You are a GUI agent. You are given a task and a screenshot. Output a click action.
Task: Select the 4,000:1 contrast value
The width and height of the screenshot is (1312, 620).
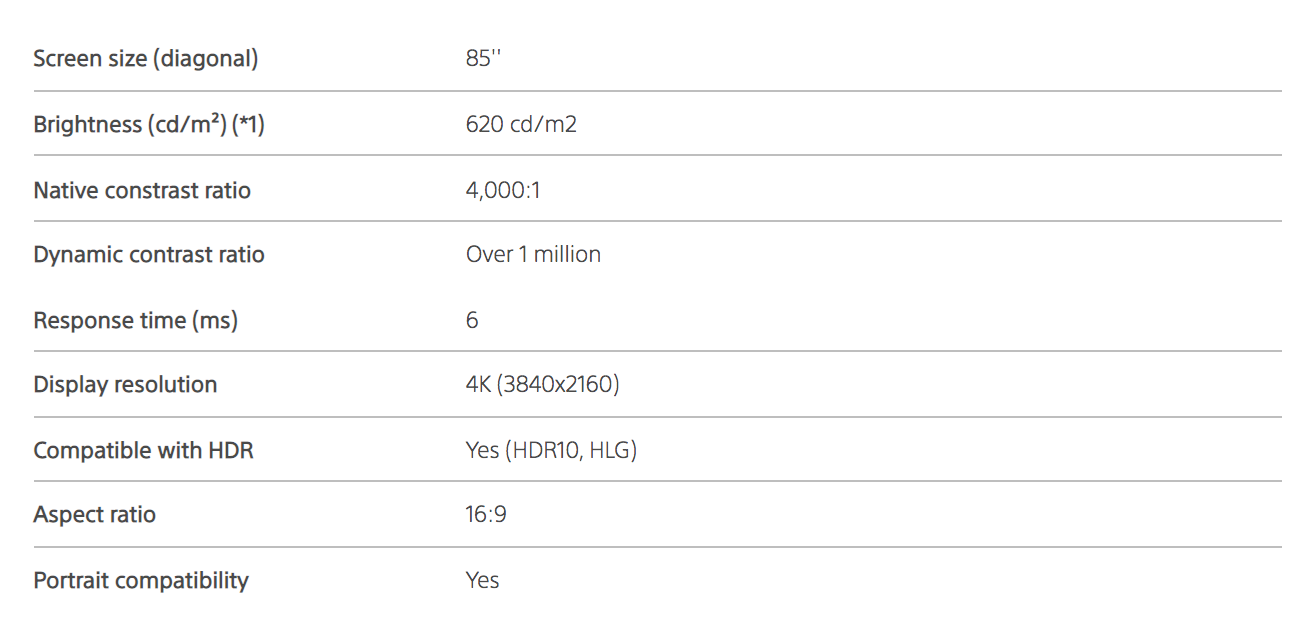[x=503, y=190]
